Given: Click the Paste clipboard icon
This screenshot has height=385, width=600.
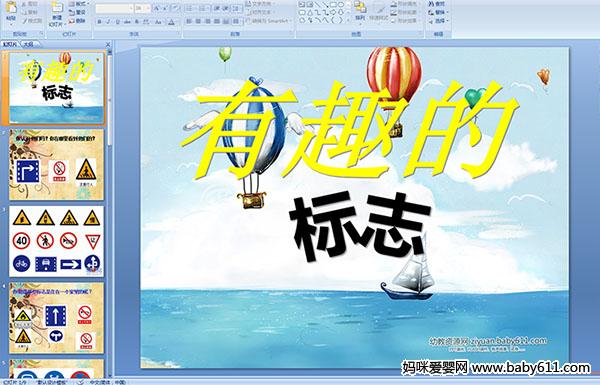Looking at the screenshot, I should pos(11,10).
